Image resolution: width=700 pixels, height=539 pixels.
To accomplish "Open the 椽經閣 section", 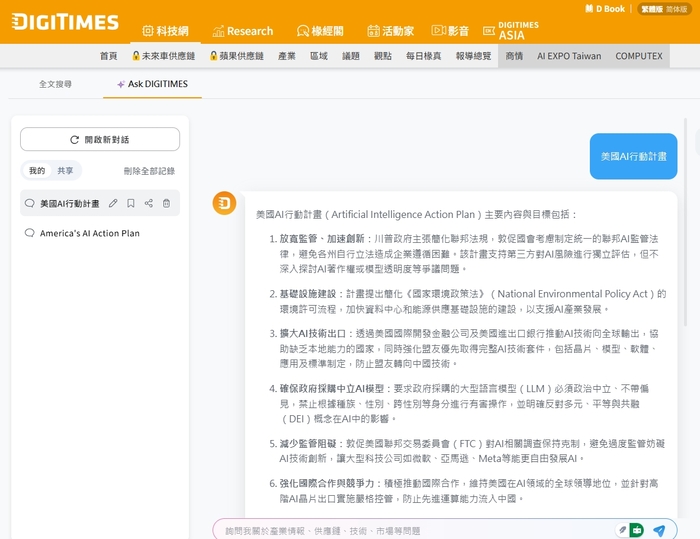I will point(320,31).
